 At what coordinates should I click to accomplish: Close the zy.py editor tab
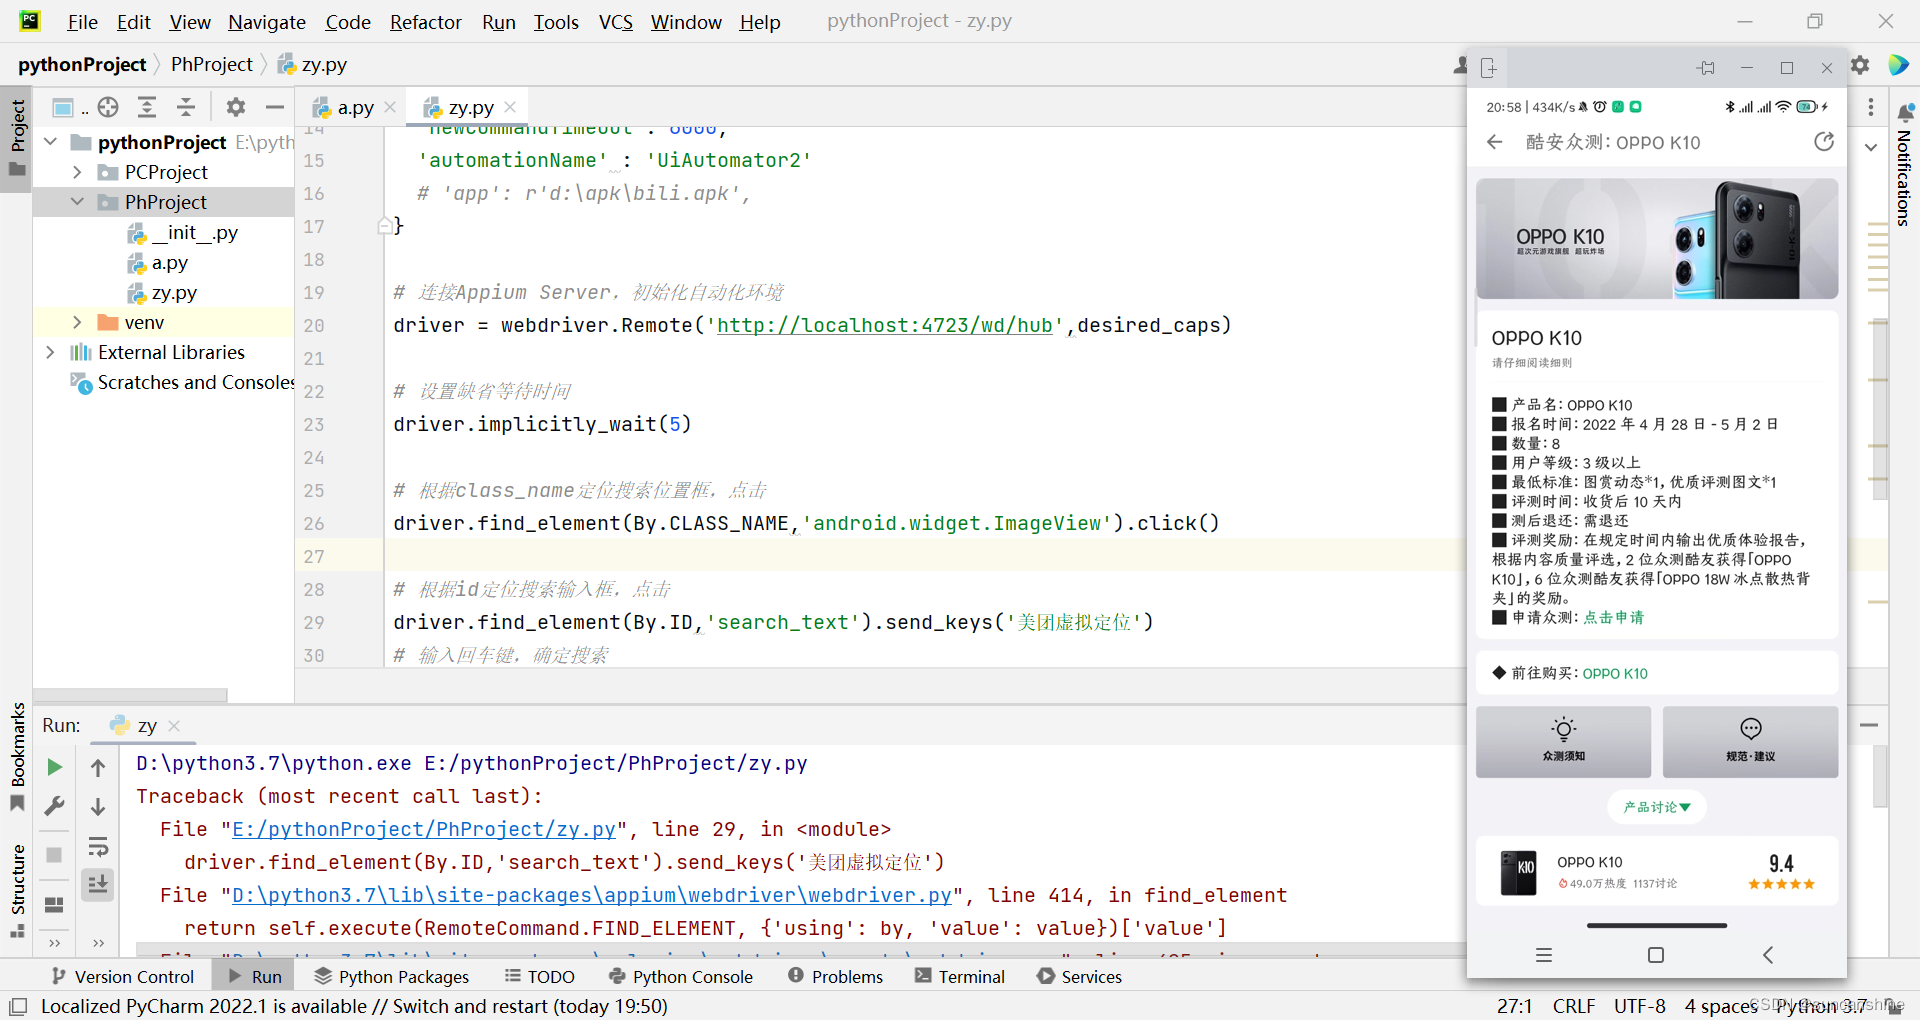coord(510,107)
